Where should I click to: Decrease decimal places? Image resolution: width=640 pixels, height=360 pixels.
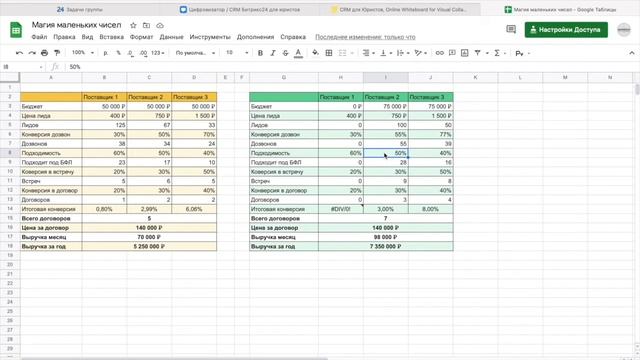(130, 53)
